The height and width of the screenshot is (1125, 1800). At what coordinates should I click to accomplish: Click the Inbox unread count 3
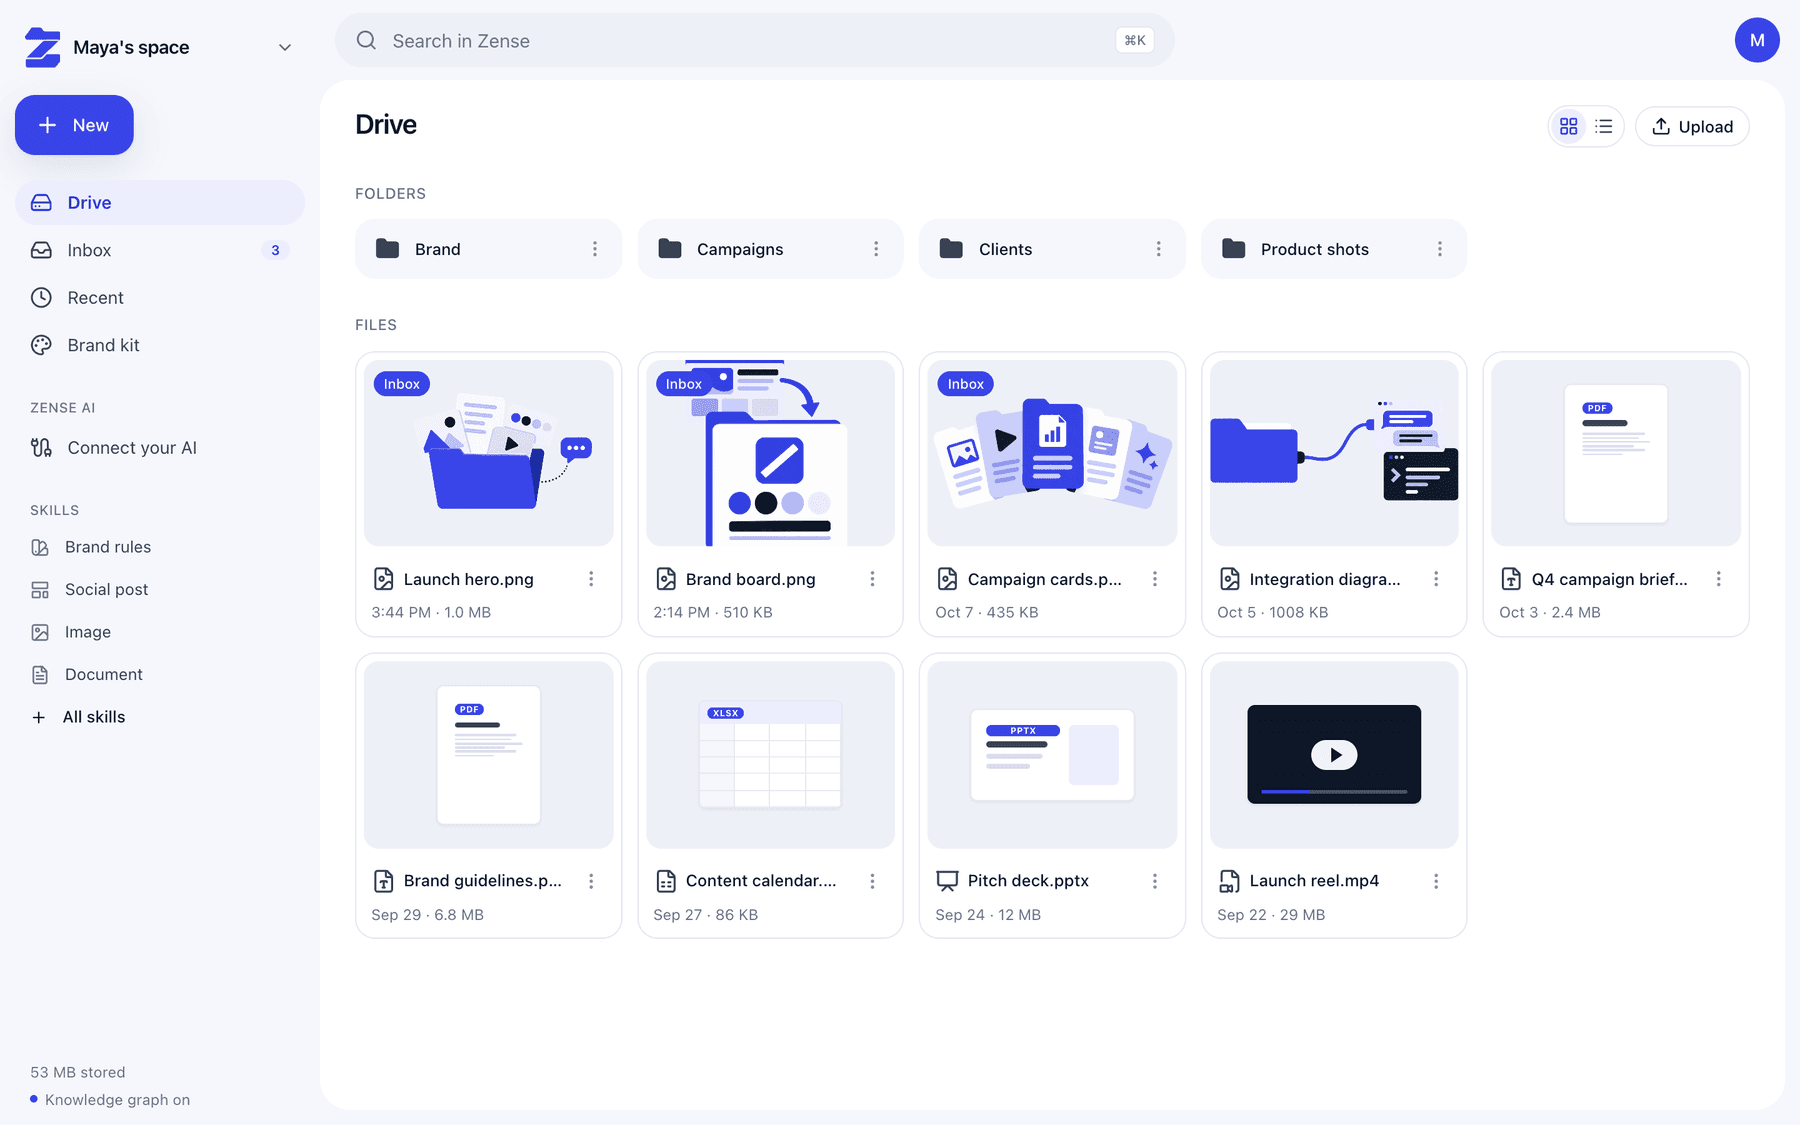pyautogui.click(x=275, y=250)
